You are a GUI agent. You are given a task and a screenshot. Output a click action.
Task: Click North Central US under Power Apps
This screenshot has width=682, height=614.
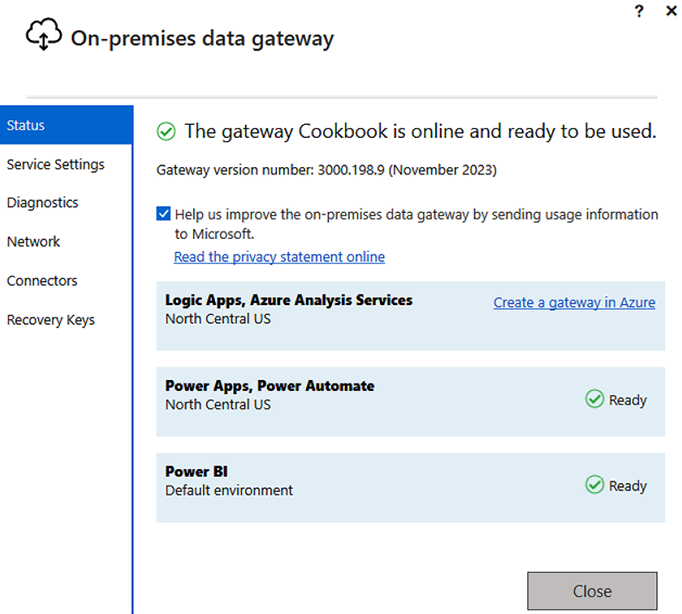pyautogui.click(x=218, y=404)
